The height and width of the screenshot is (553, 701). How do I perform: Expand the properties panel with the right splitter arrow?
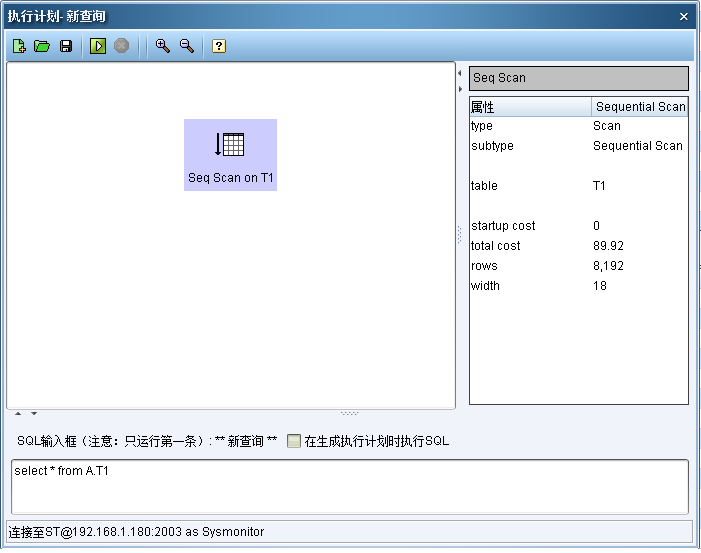460,89
